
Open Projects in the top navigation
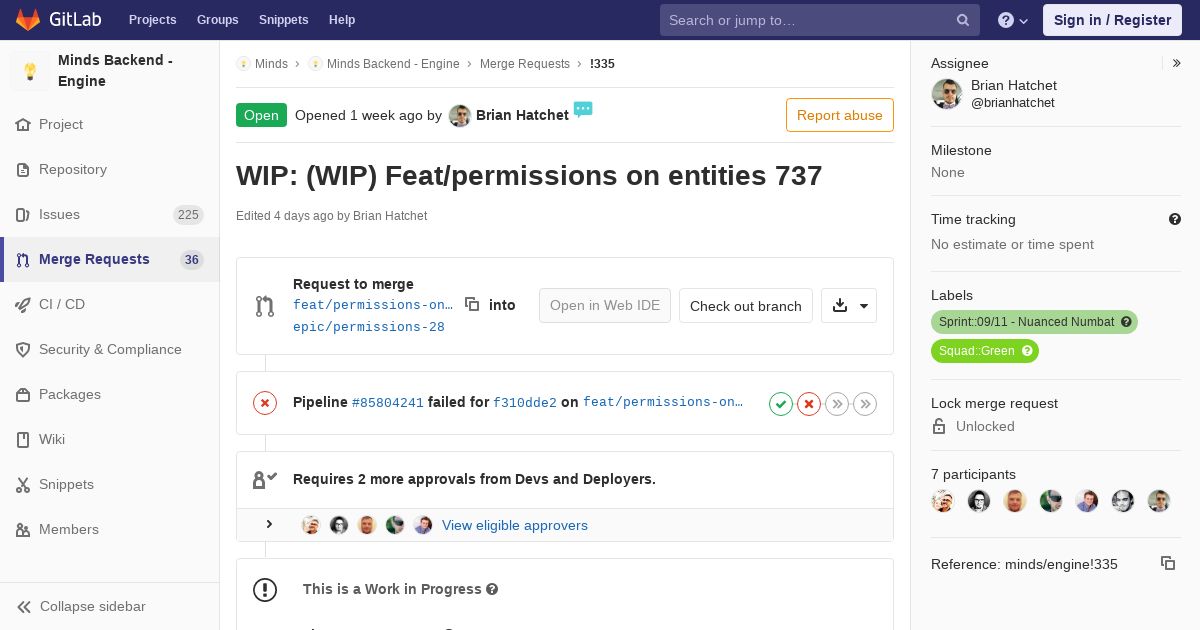[x=152, y=20]
